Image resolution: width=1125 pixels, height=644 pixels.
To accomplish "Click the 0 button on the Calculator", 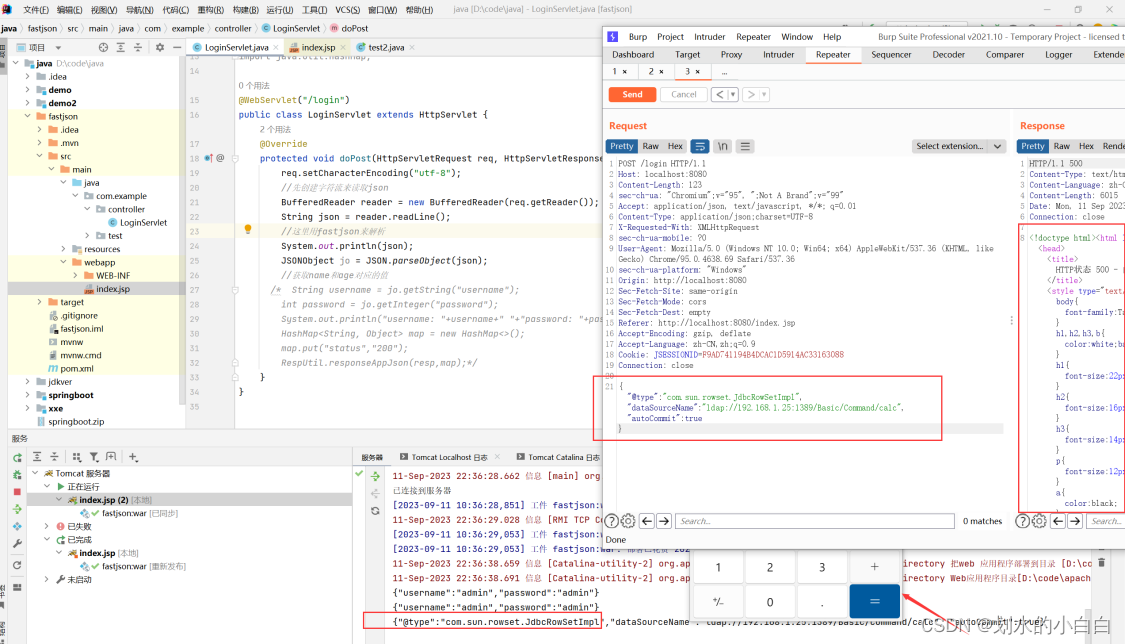I will pos(770,602).
